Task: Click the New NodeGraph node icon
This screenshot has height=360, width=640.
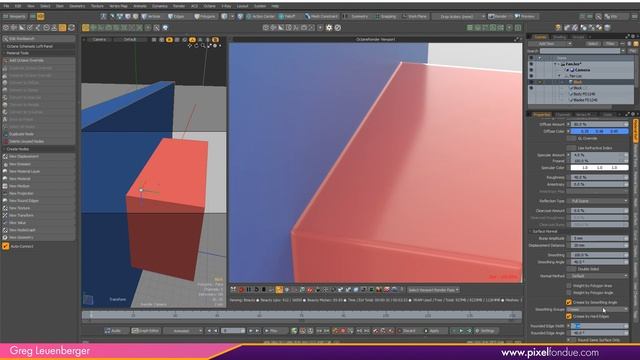Action: coord(5,230)
